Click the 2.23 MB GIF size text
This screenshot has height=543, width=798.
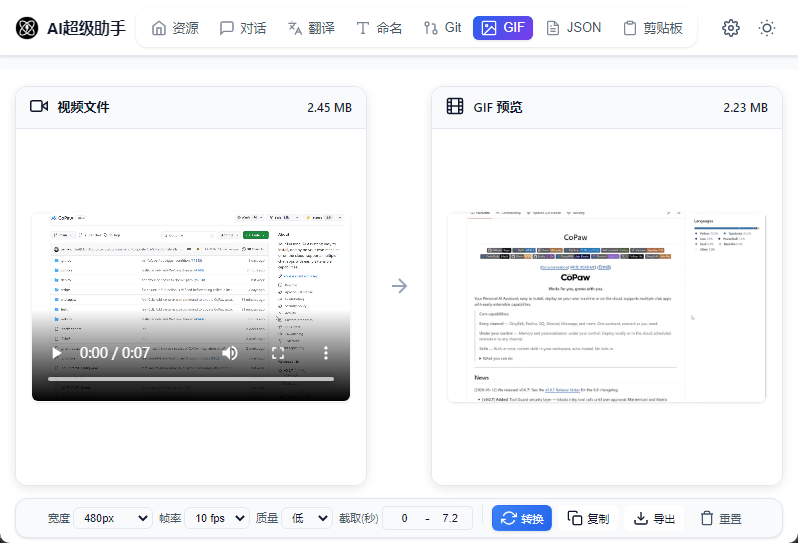tap(746, 107)
